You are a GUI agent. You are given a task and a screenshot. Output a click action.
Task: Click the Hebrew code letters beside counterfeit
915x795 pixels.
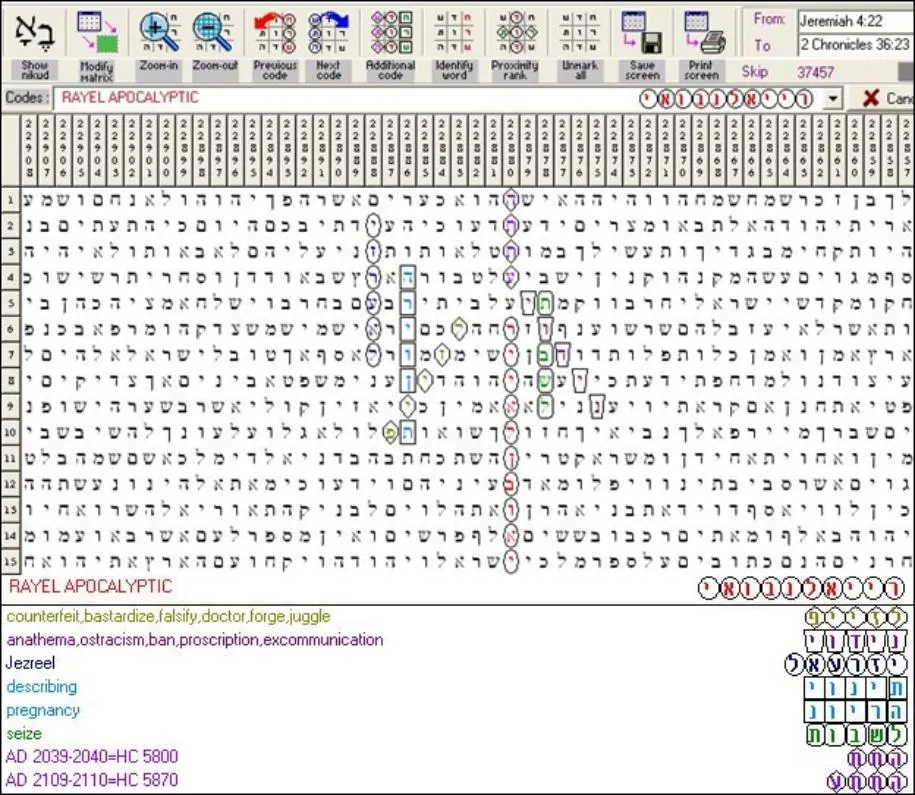pos(856,617)
